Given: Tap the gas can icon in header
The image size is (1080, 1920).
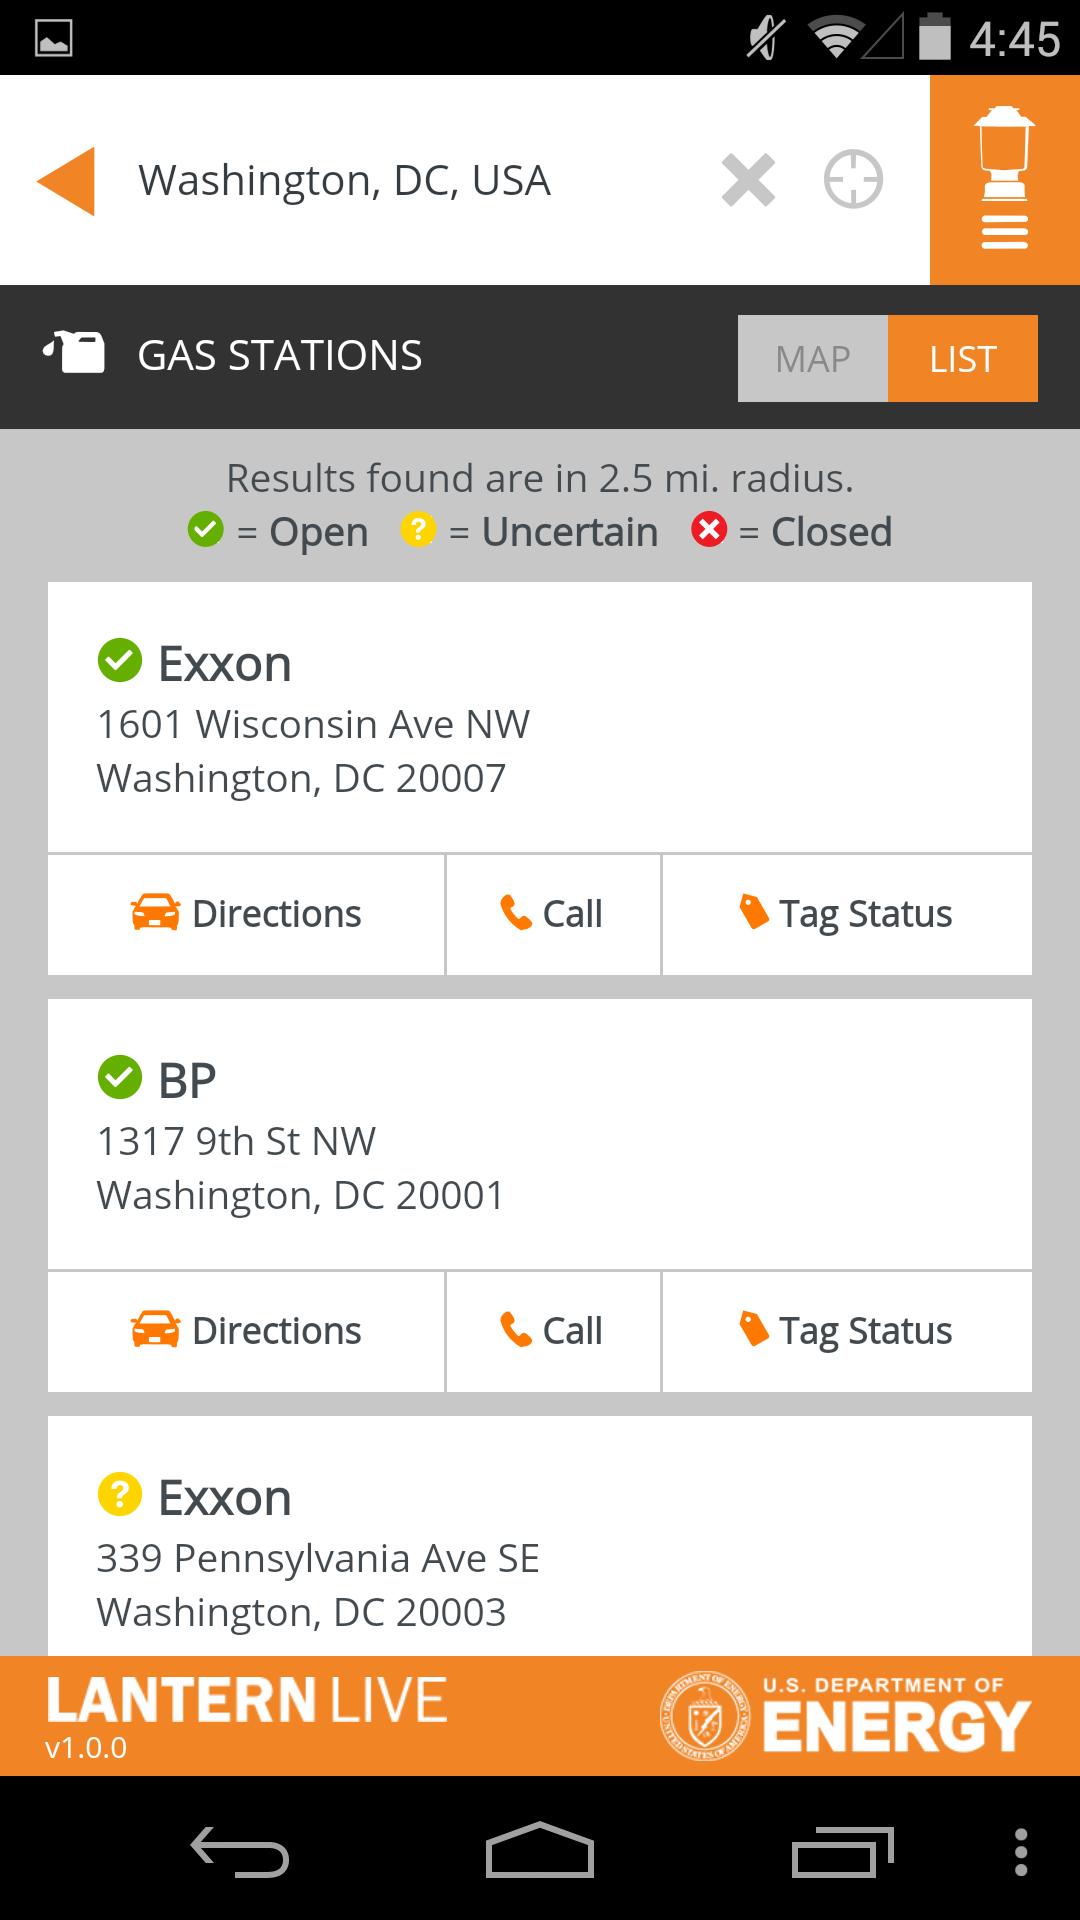Looking at the screenshot, I should coord(74,354).
